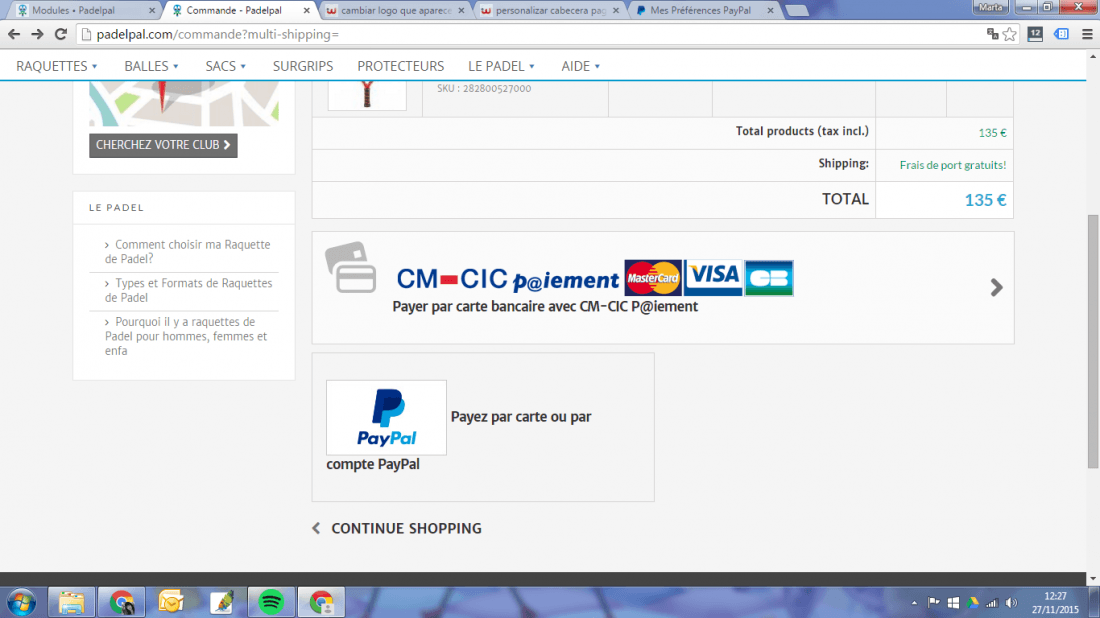Bookmark page with star icon
Image resolution: width=1100 pixels, height=618 pixels.
pos(1010,34)
